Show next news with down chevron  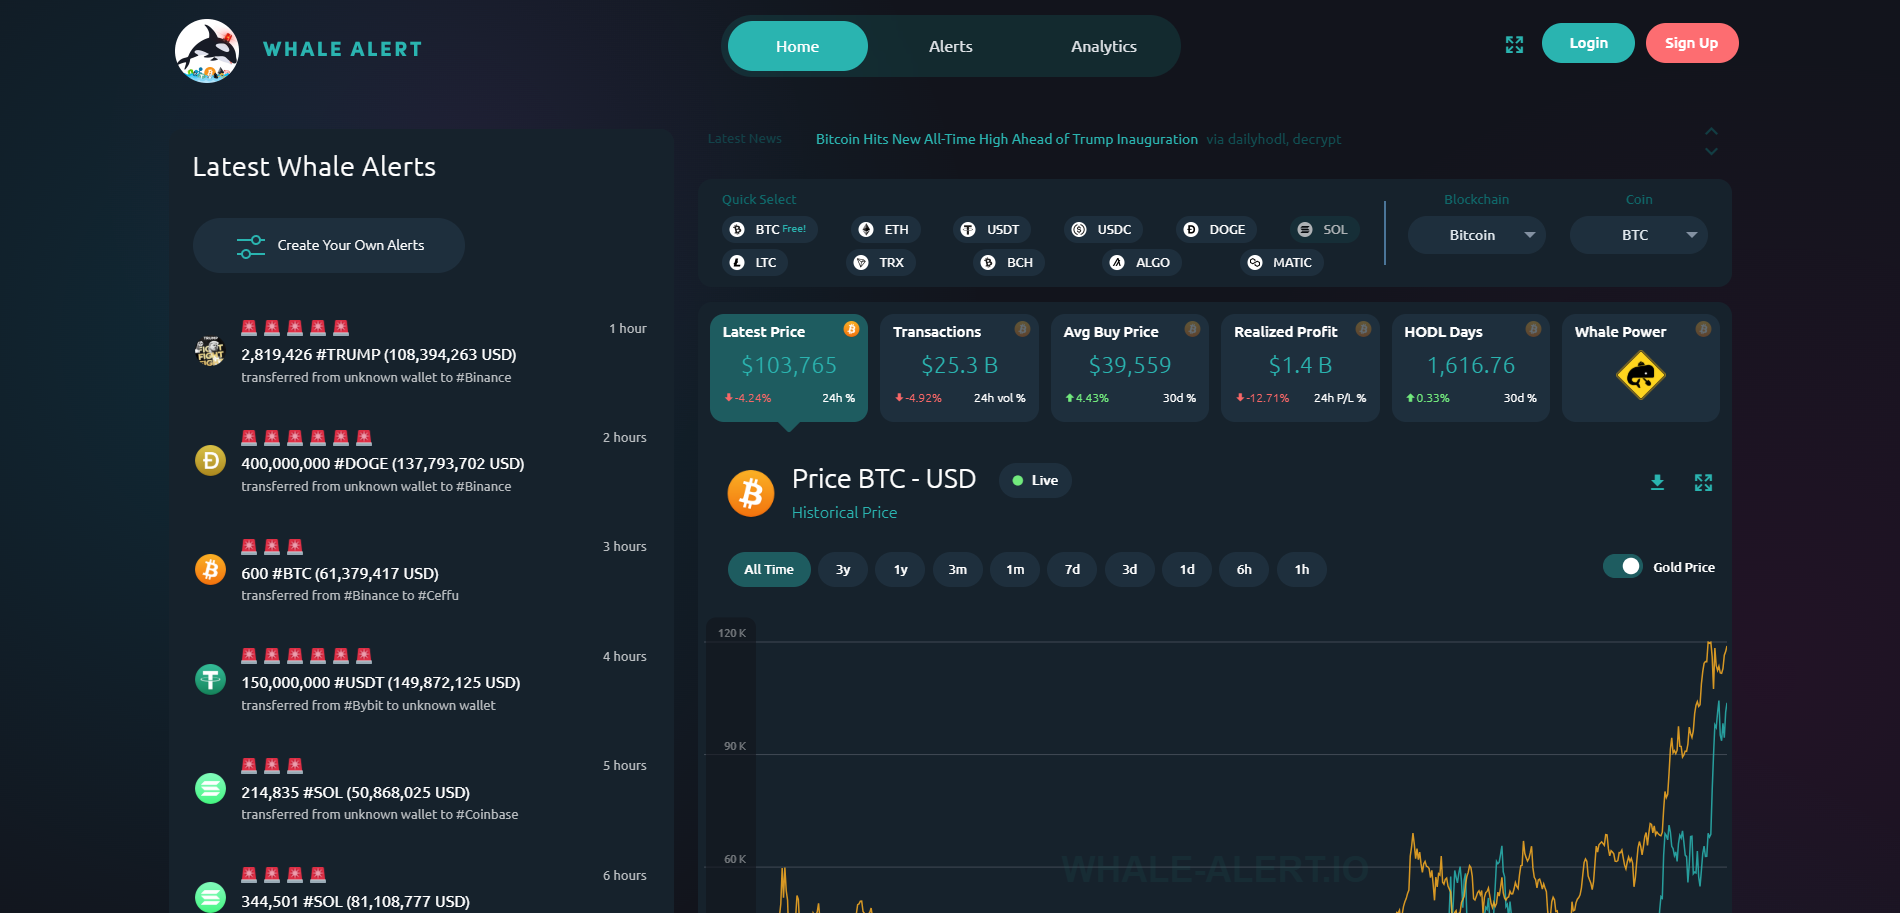(1711, 151)
